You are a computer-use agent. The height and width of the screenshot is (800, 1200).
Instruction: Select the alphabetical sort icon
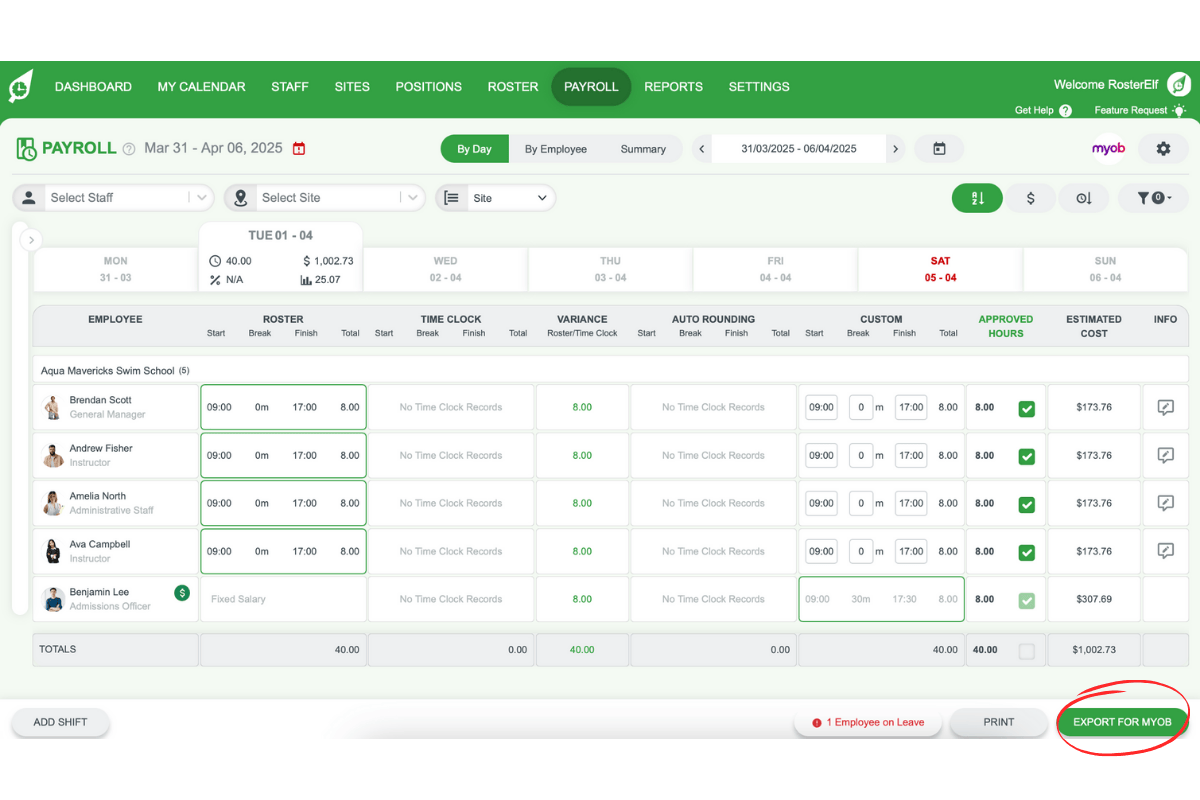click(x=977, y=198)
